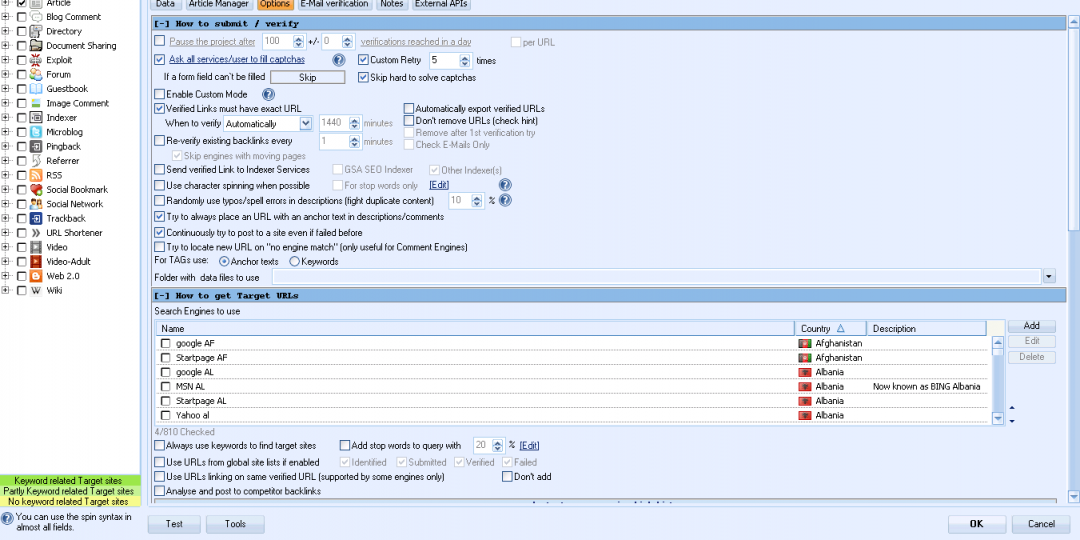Check the google AF search engine
1080x540 pixels.
click(166, 343)
